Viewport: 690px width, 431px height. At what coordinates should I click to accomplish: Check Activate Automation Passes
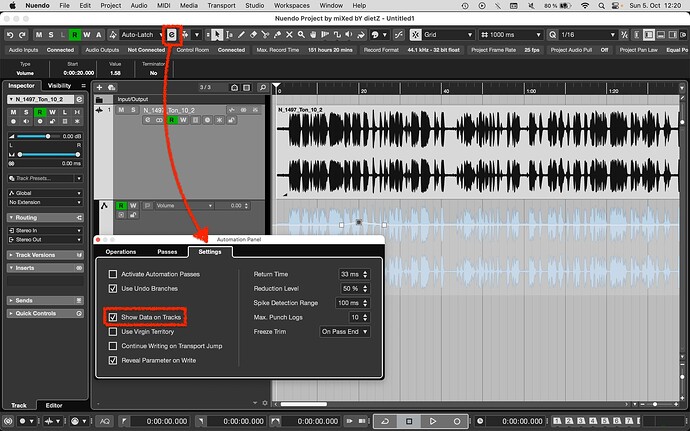[113, 274]
